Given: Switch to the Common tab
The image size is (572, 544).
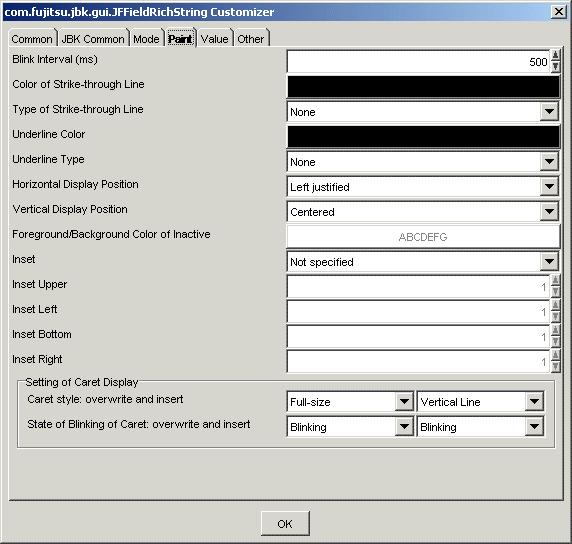Looking at the screenshot, I should click(32, 38).
